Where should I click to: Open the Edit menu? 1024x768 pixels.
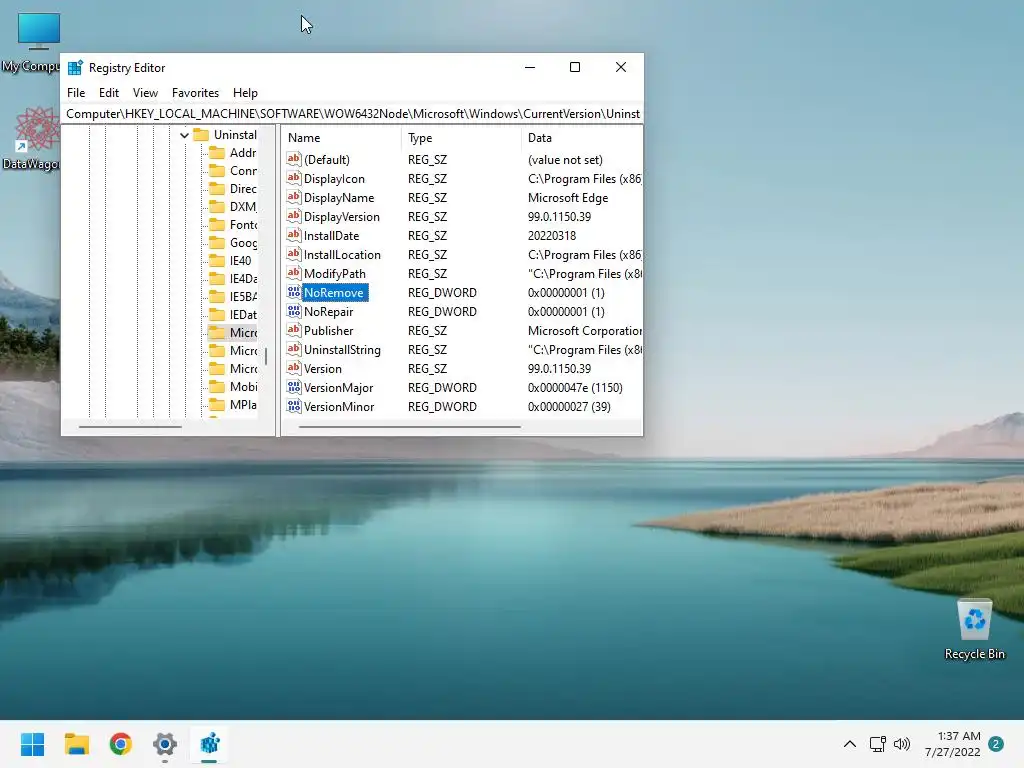[x=108, y=93]
